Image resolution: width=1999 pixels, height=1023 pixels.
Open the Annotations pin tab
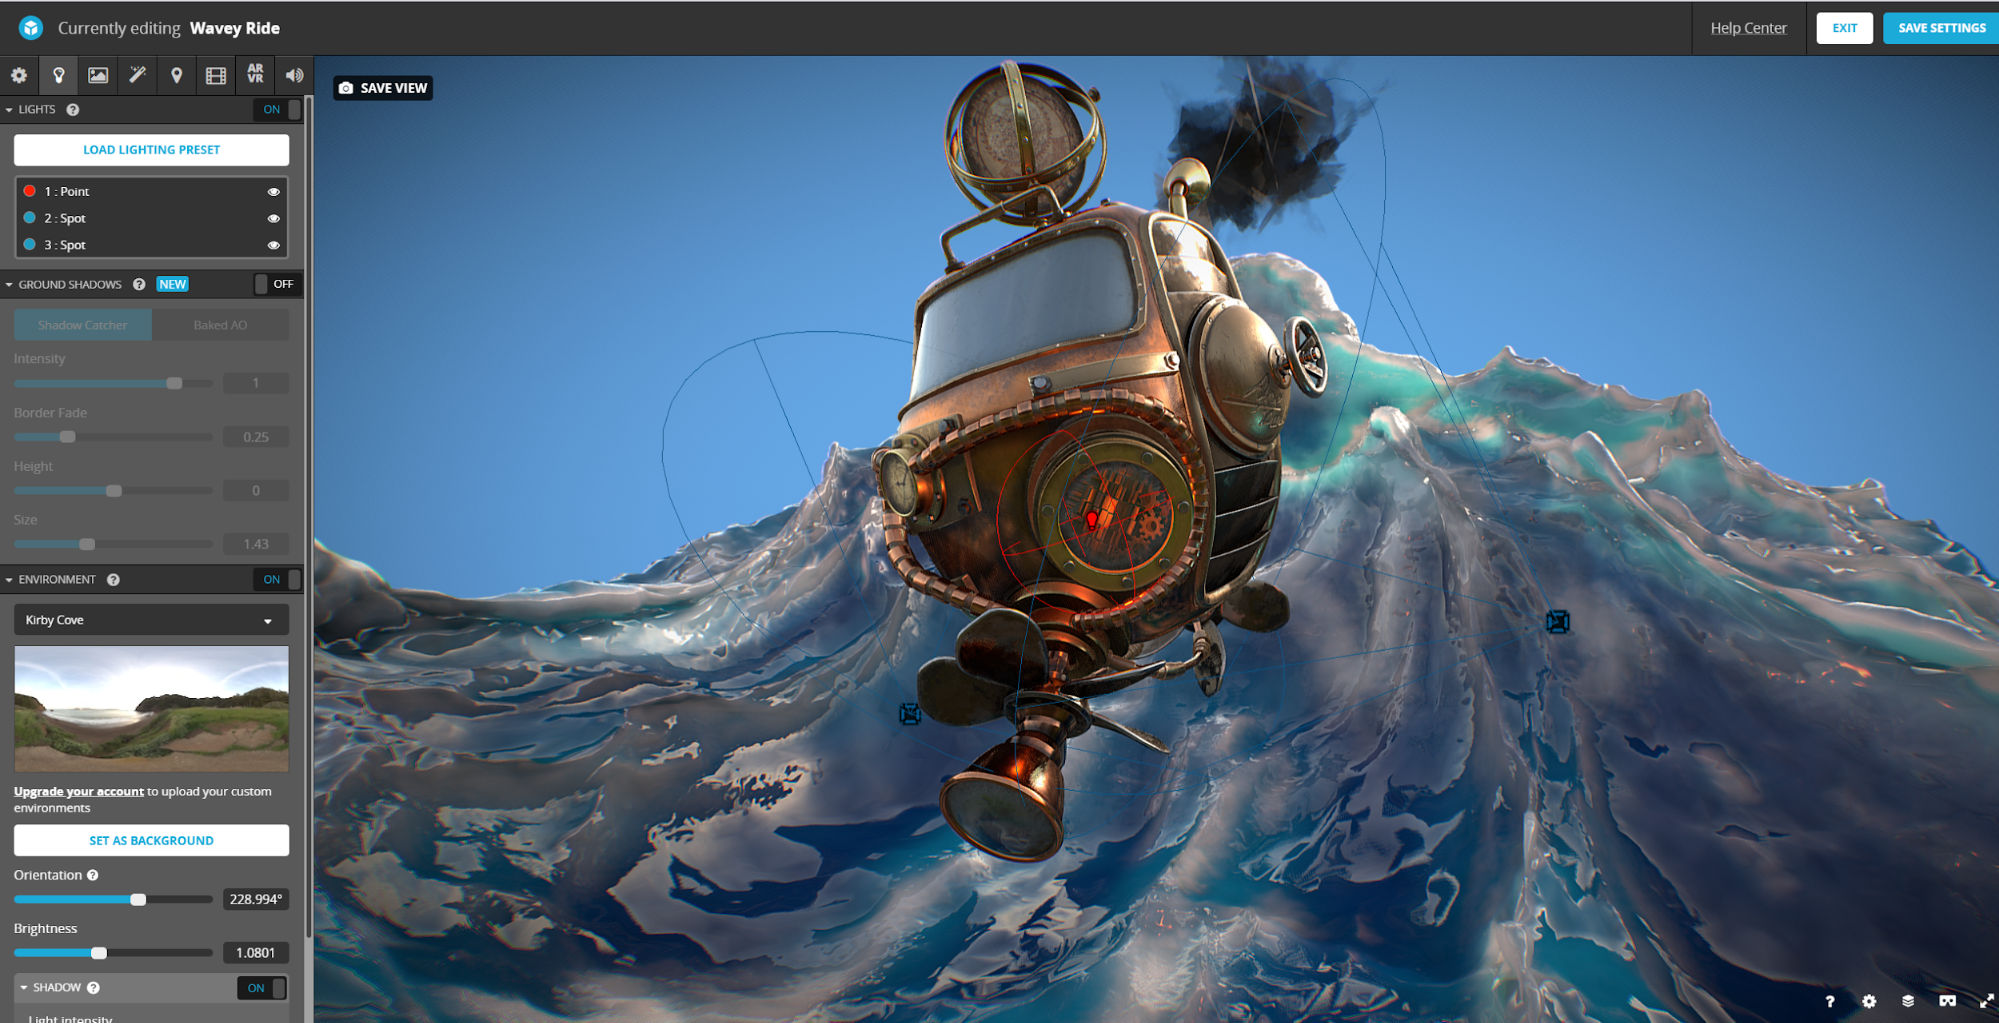(x=177, y=75)
